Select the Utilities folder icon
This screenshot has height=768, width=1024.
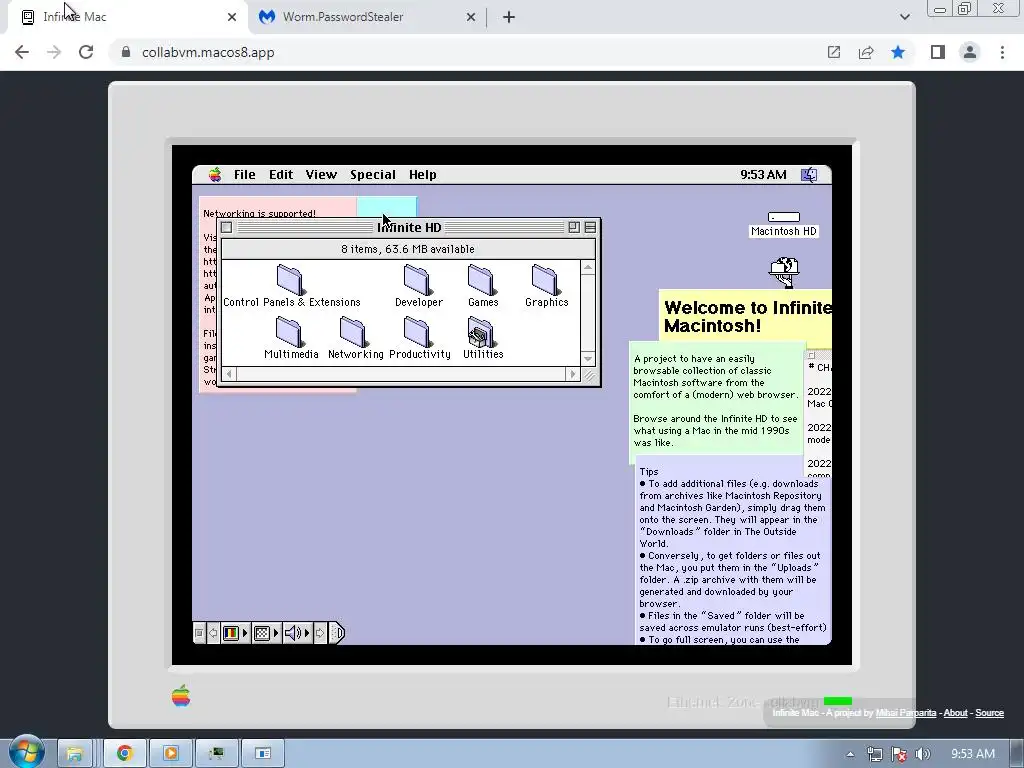coord(483,338)
